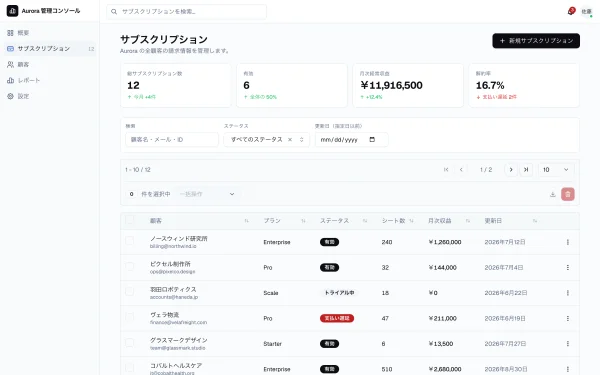Toggle the select-all header checkbox
Screen dimensions: 600x375
pos(130,220)
